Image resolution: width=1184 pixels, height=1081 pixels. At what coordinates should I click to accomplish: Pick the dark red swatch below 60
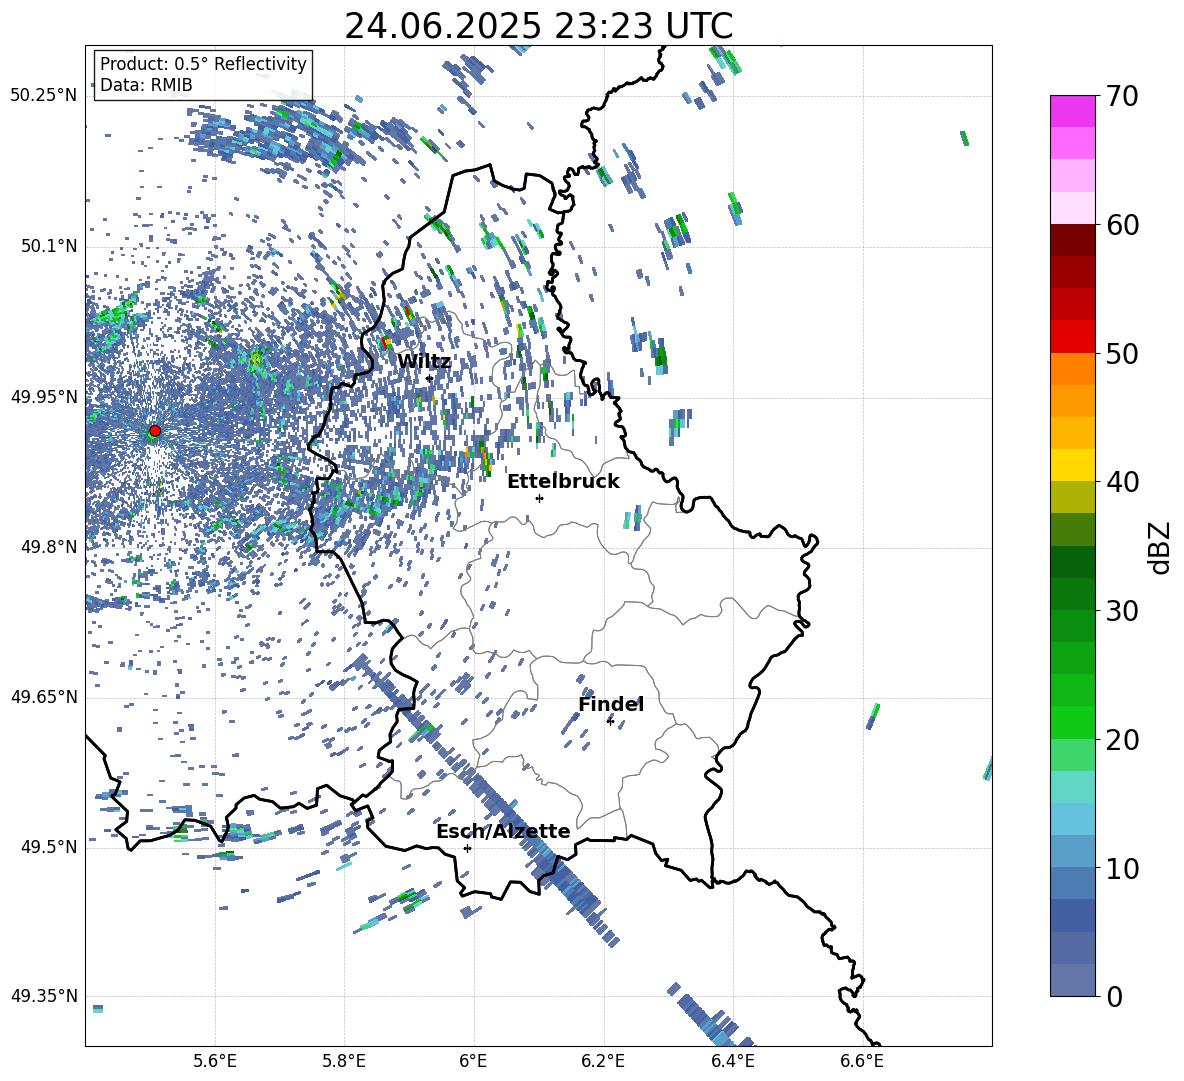(1072, 240)
